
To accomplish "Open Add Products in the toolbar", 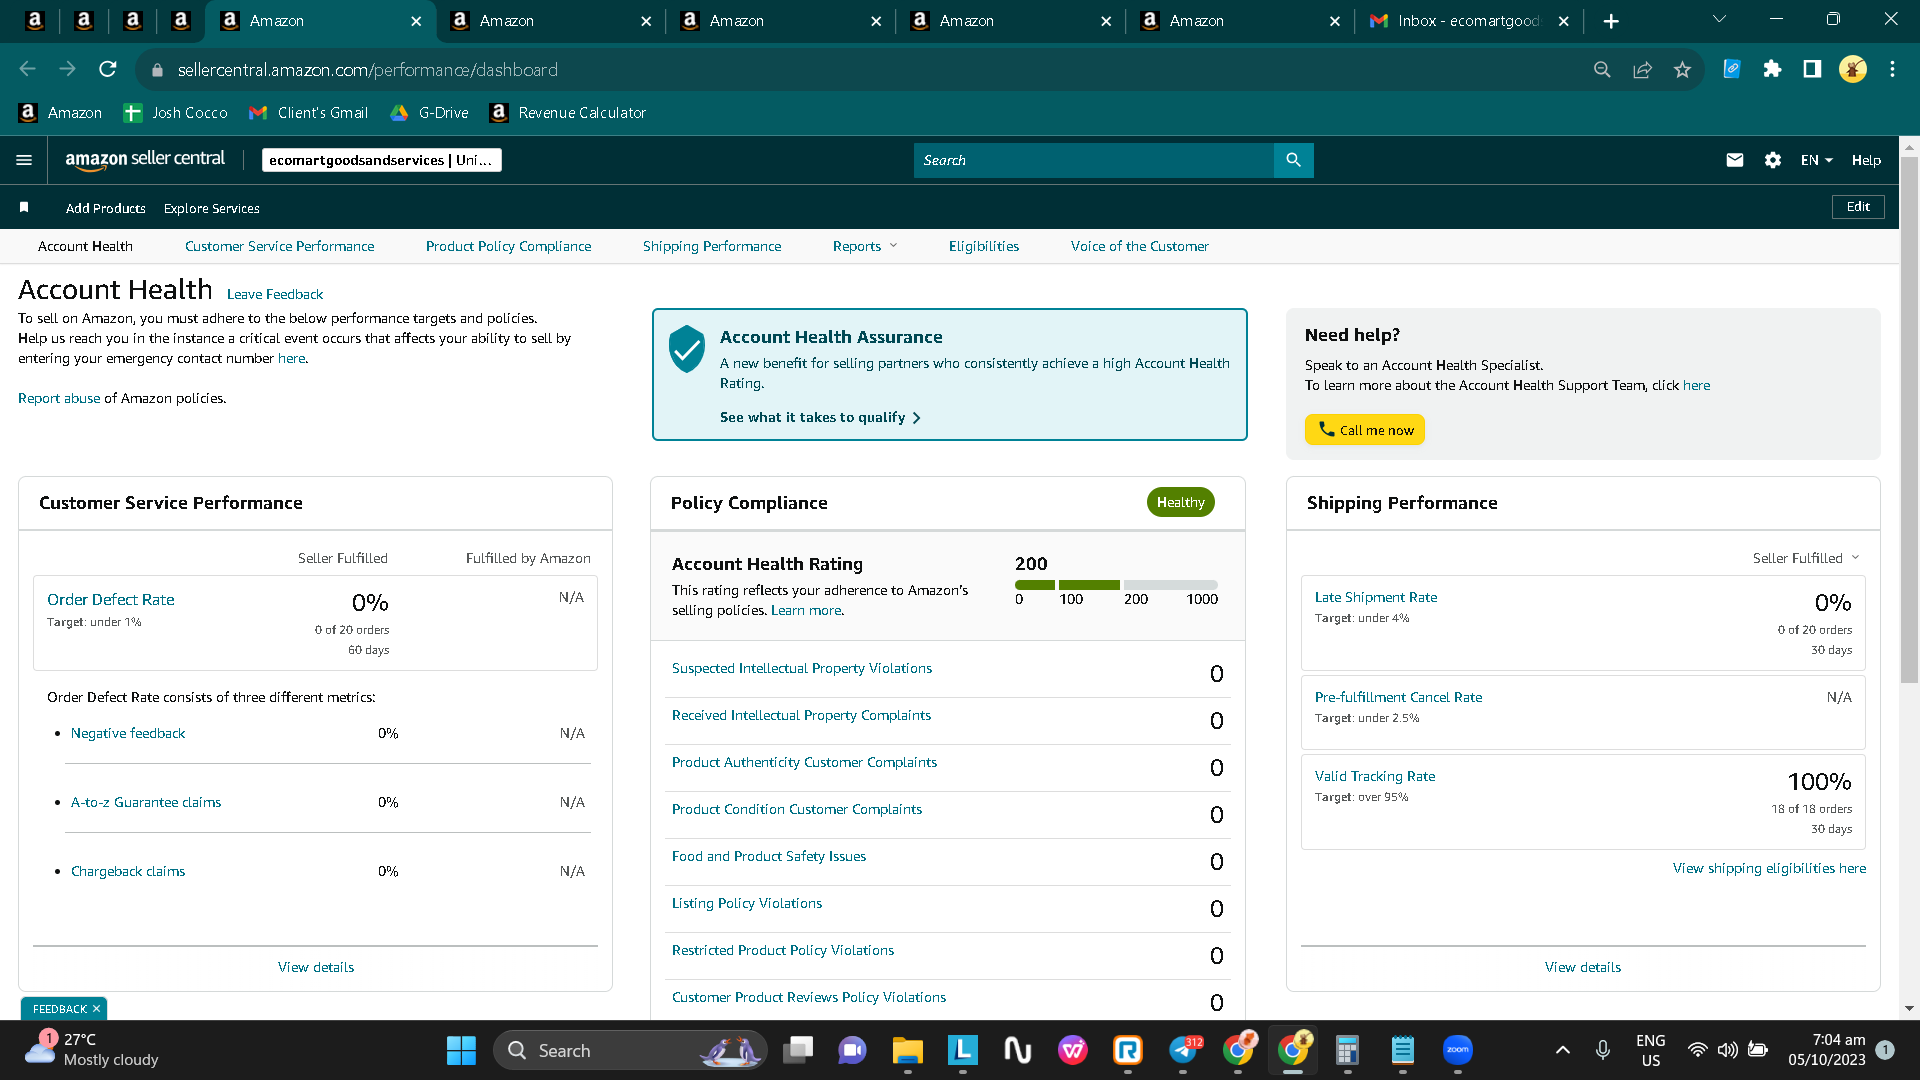I will click(106, 208).
